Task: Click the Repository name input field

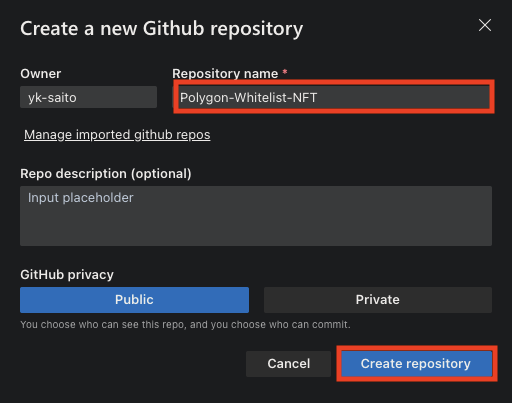Action: coord(334,97)
